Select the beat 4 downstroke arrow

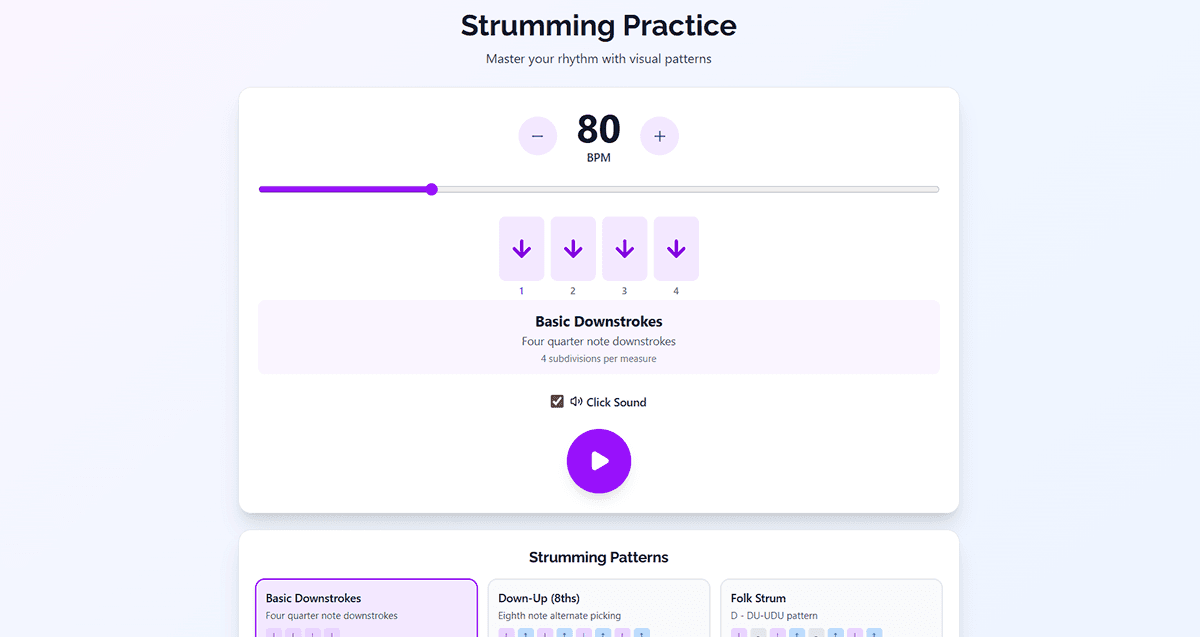point(676,248)
